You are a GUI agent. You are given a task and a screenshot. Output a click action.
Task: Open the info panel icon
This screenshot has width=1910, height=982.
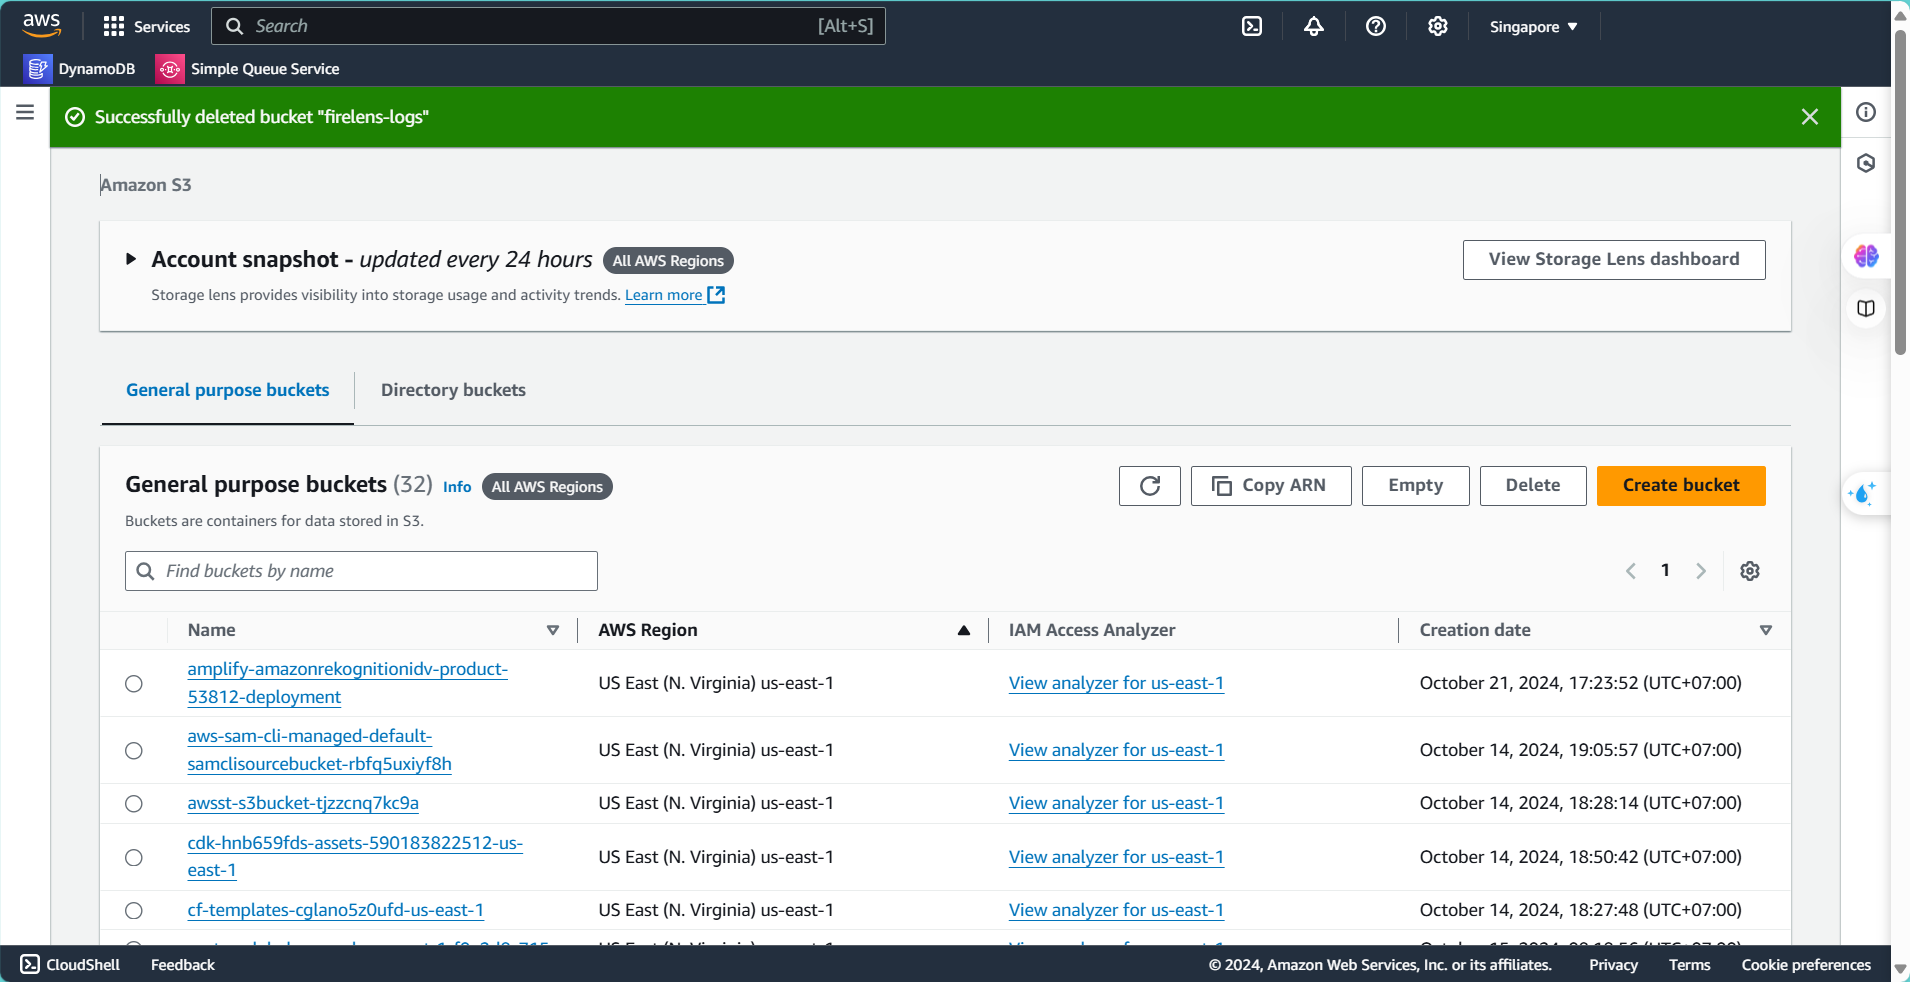point(1866,112)
